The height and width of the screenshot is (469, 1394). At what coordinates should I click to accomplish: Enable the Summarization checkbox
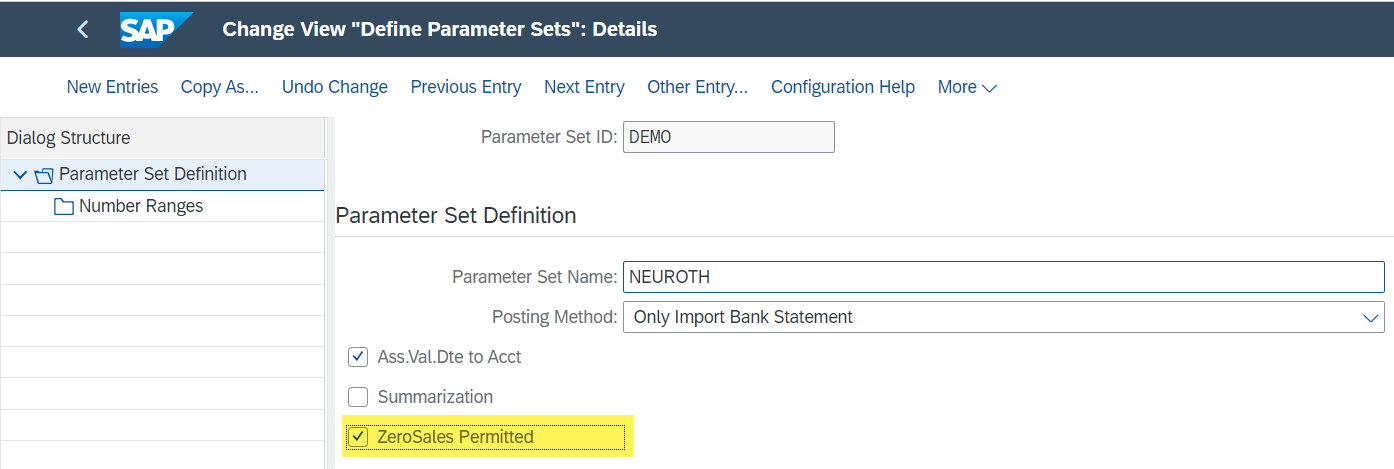click(358, 397)
